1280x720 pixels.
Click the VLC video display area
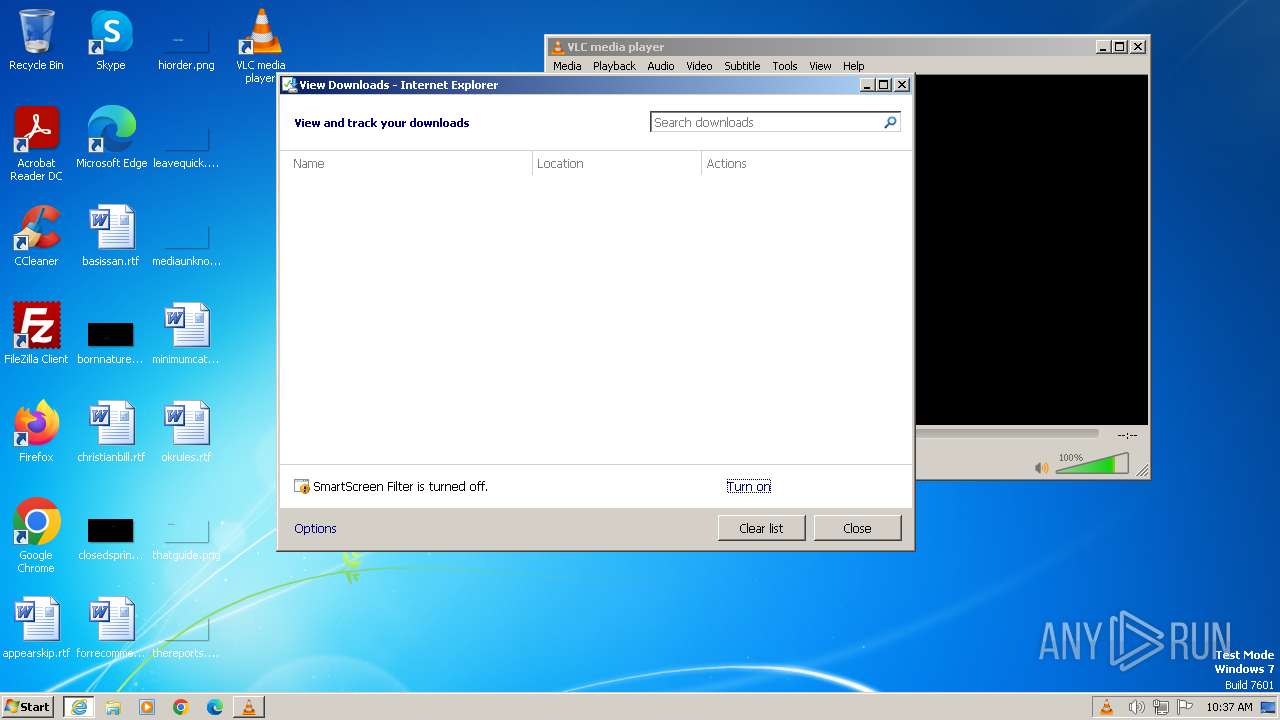tap(1031, 250)
